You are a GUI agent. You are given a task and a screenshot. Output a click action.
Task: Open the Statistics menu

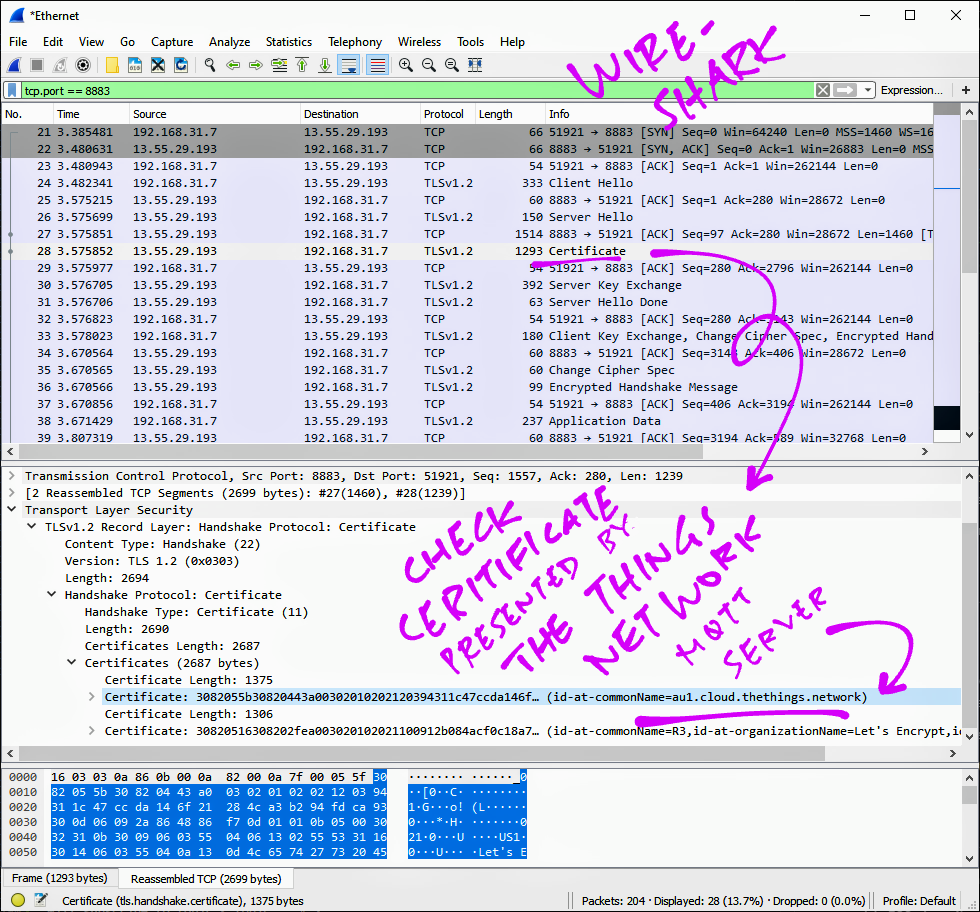288,42
